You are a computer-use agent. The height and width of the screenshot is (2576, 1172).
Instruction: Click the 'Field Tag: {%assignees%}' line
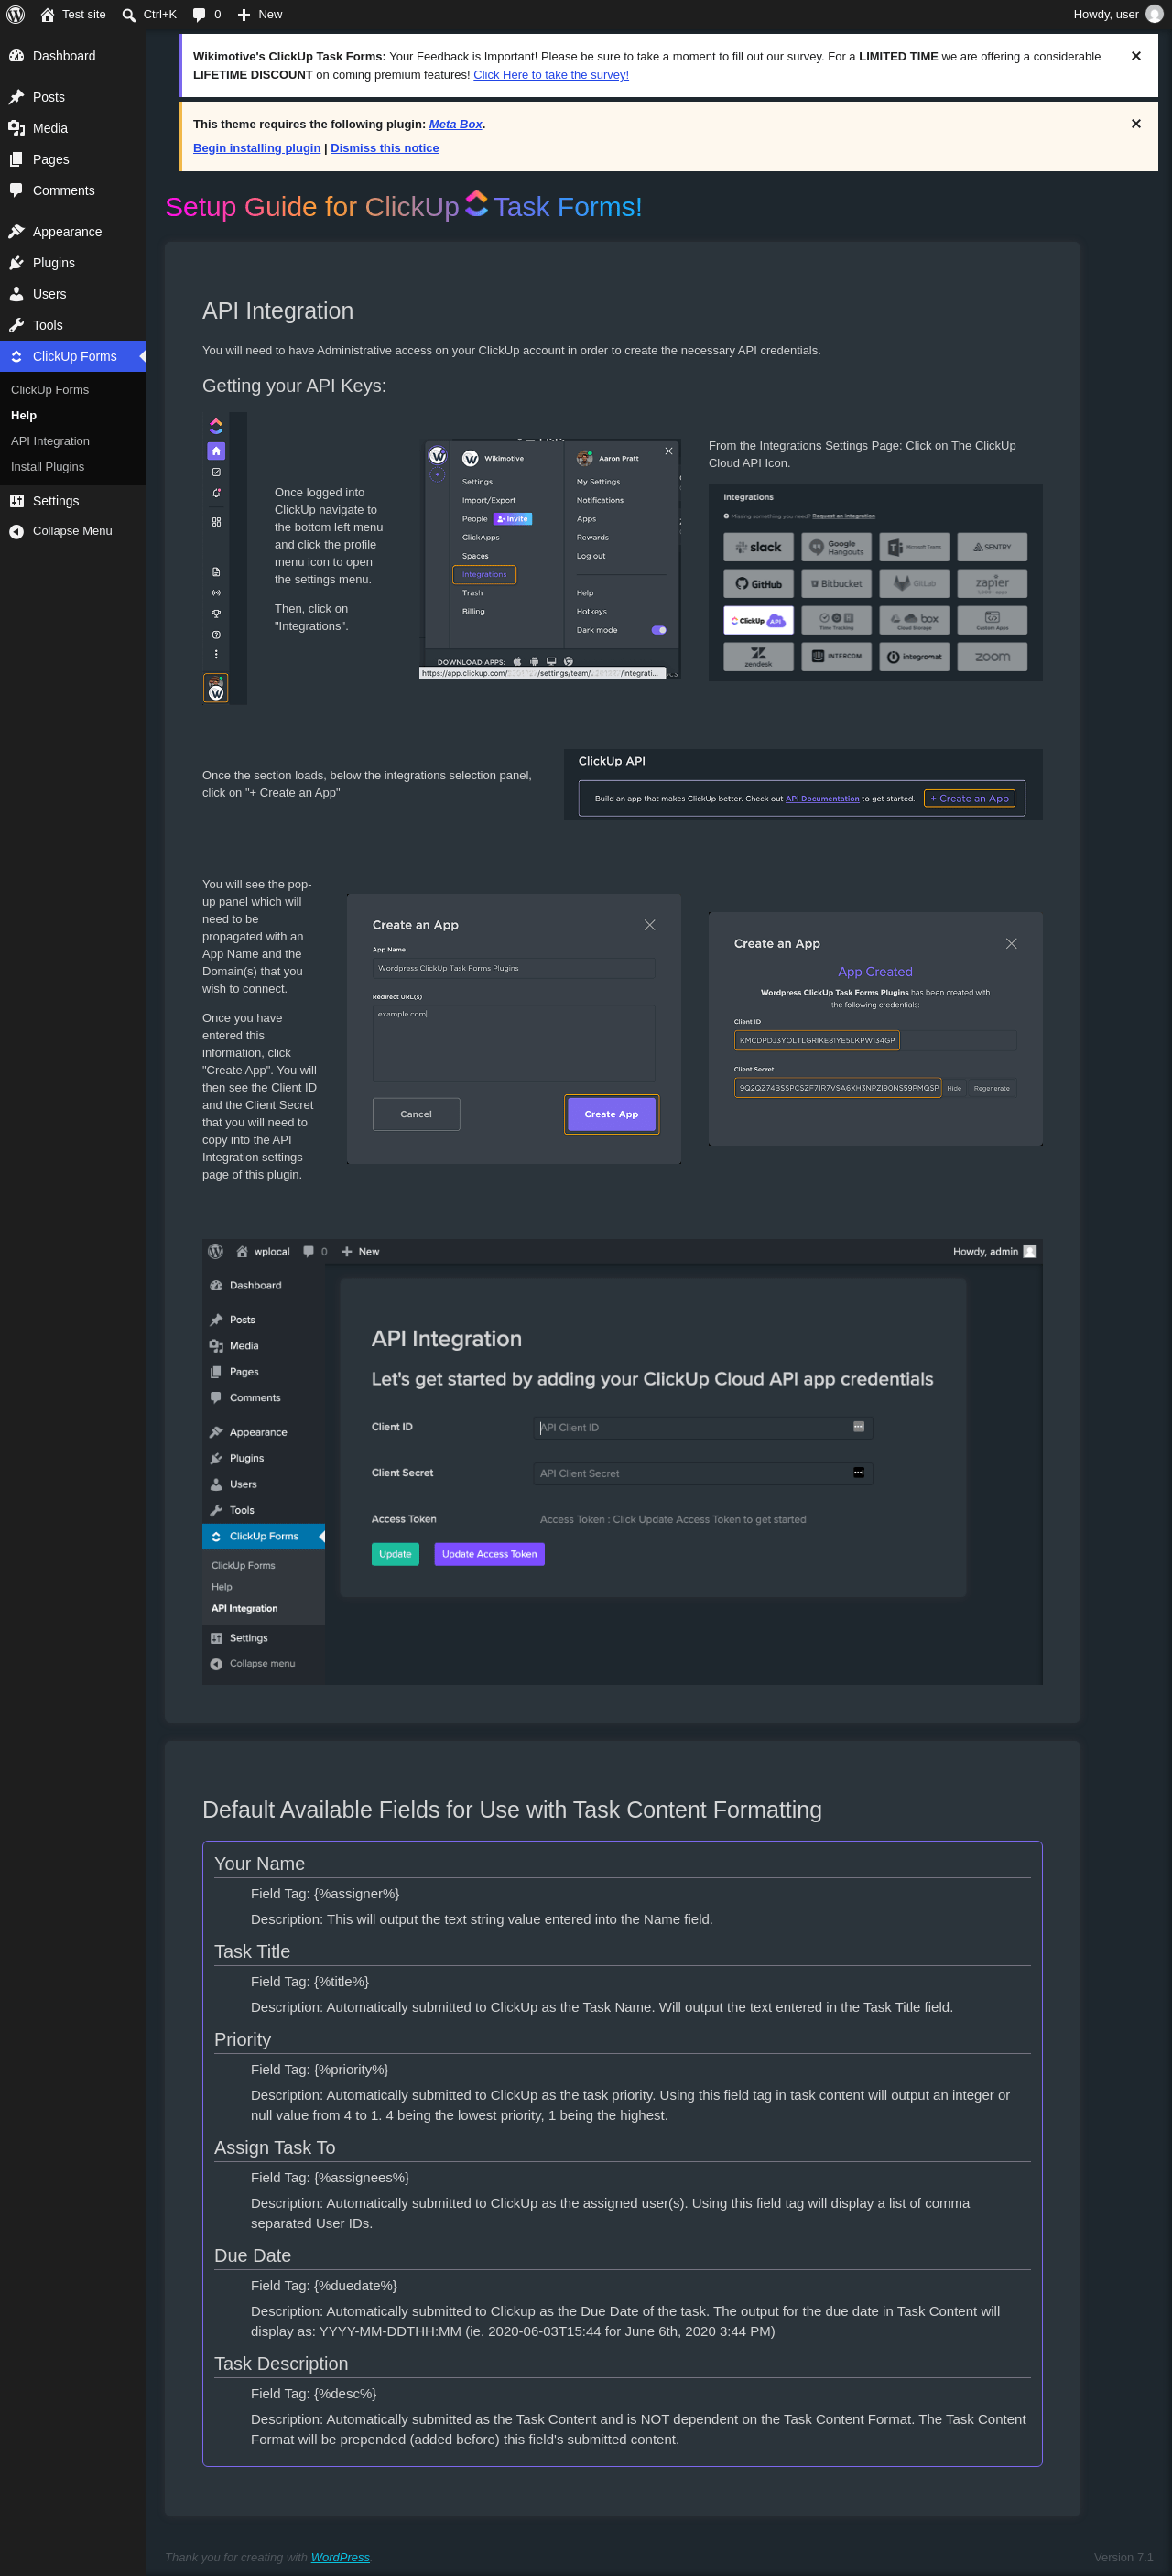330,2178
